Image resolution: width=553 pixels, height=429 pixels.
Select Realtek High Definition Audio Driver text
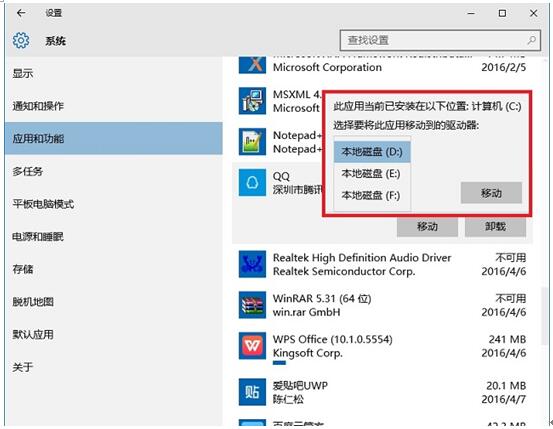click(362, 258)
